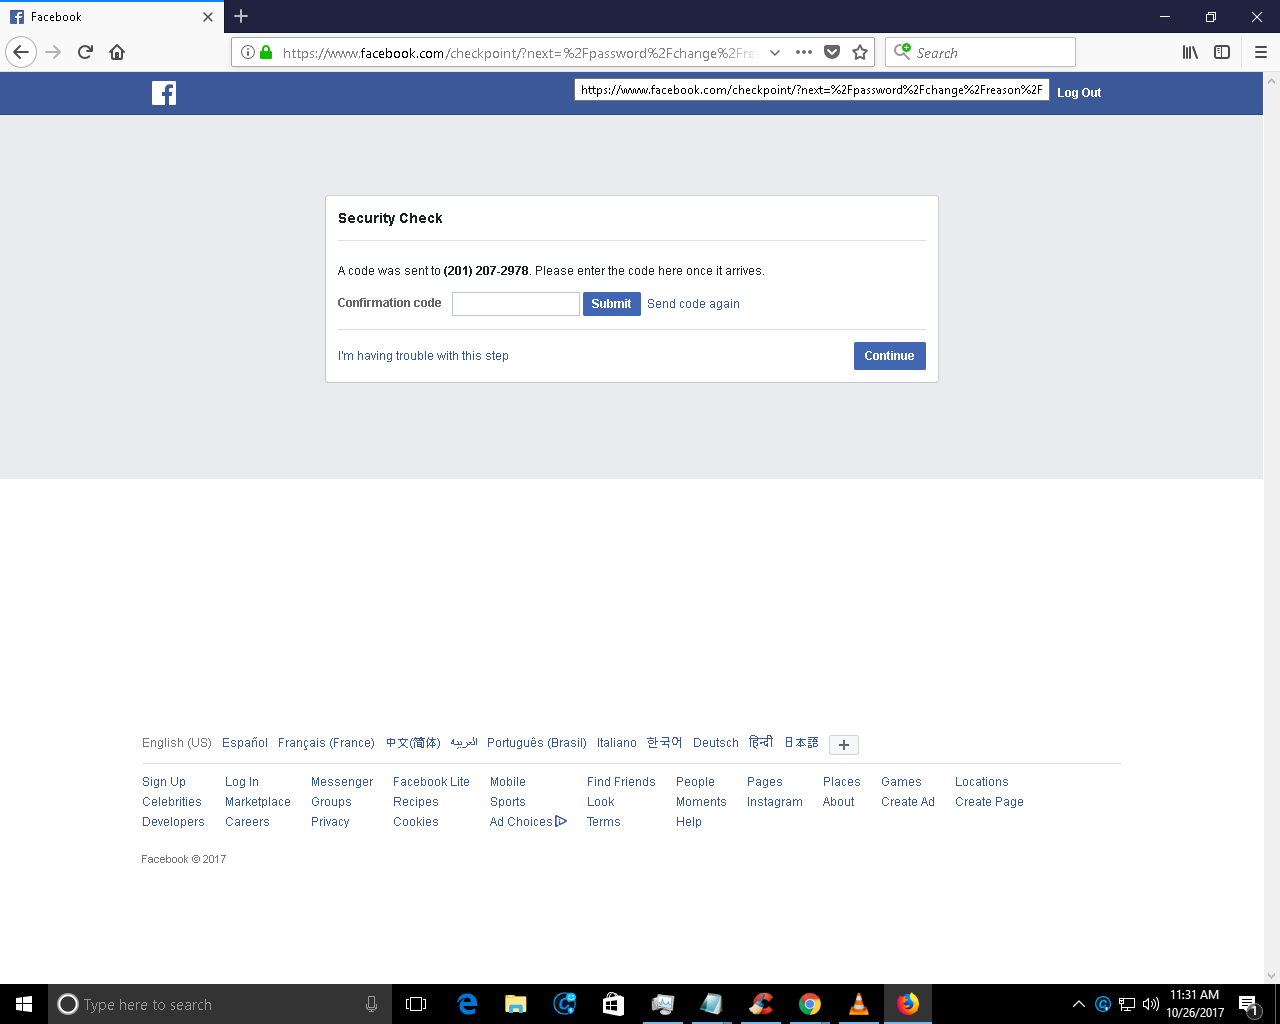Open 'I'm having trouble with this step'
This screenshot has width=1280, height=1024.
click(x=423, y=356)
